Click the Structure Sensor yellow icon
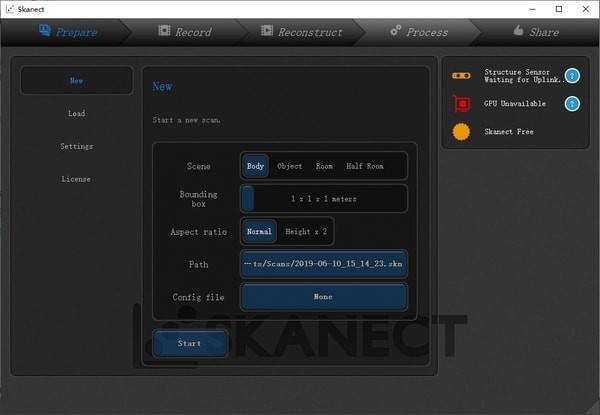This screenshot has height=415, width=600. pos(461,75)
